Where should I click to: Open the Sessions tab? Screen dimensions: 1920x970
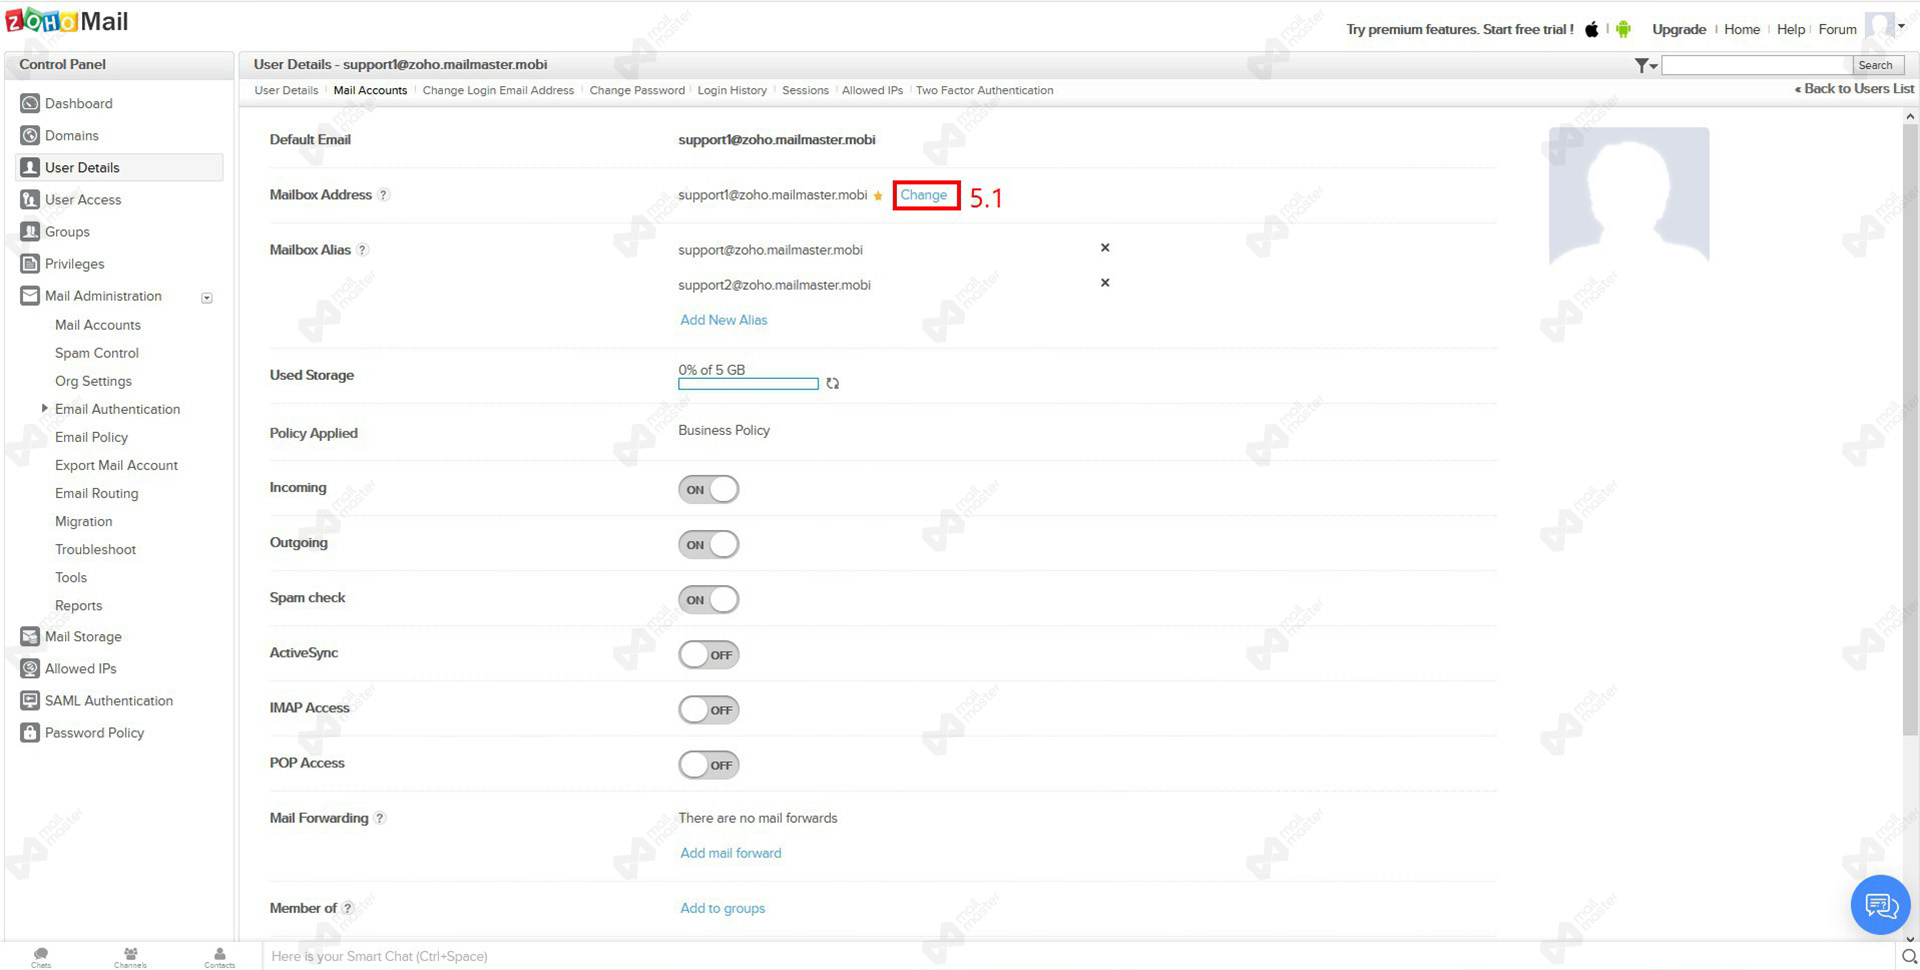point(805,90)
